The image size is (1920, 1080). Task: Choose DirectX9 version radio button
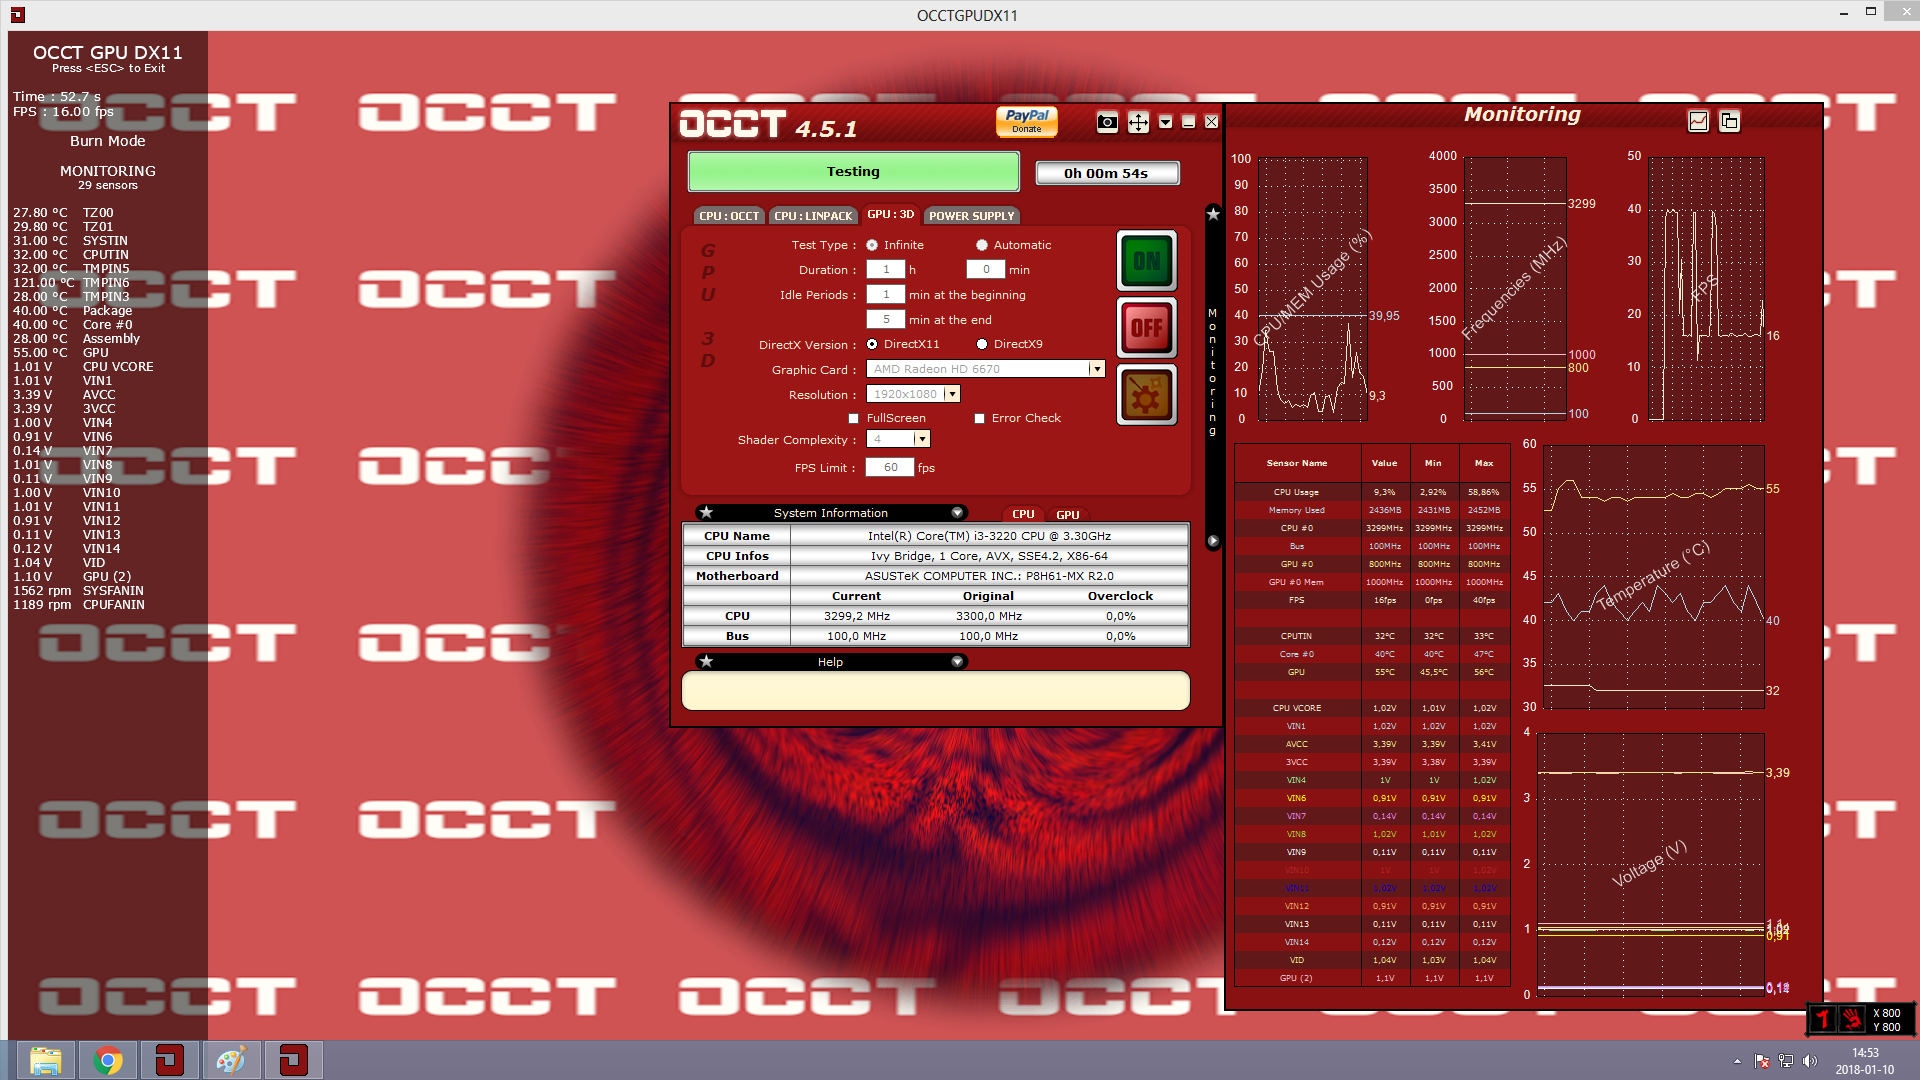click(x=982, y=344)
